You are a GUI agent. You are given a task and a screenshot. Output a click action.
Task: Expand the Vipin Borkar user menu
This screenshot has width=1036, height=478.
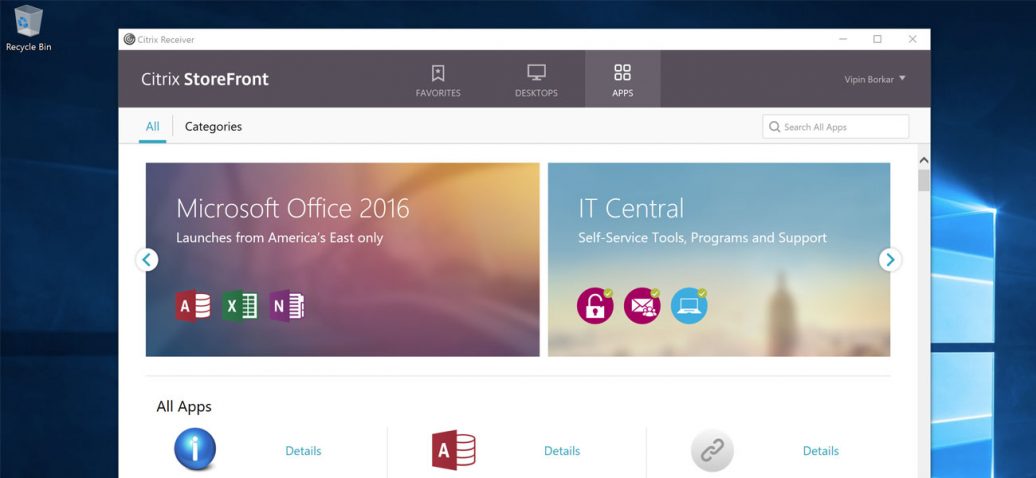click(x=874, y=79)
